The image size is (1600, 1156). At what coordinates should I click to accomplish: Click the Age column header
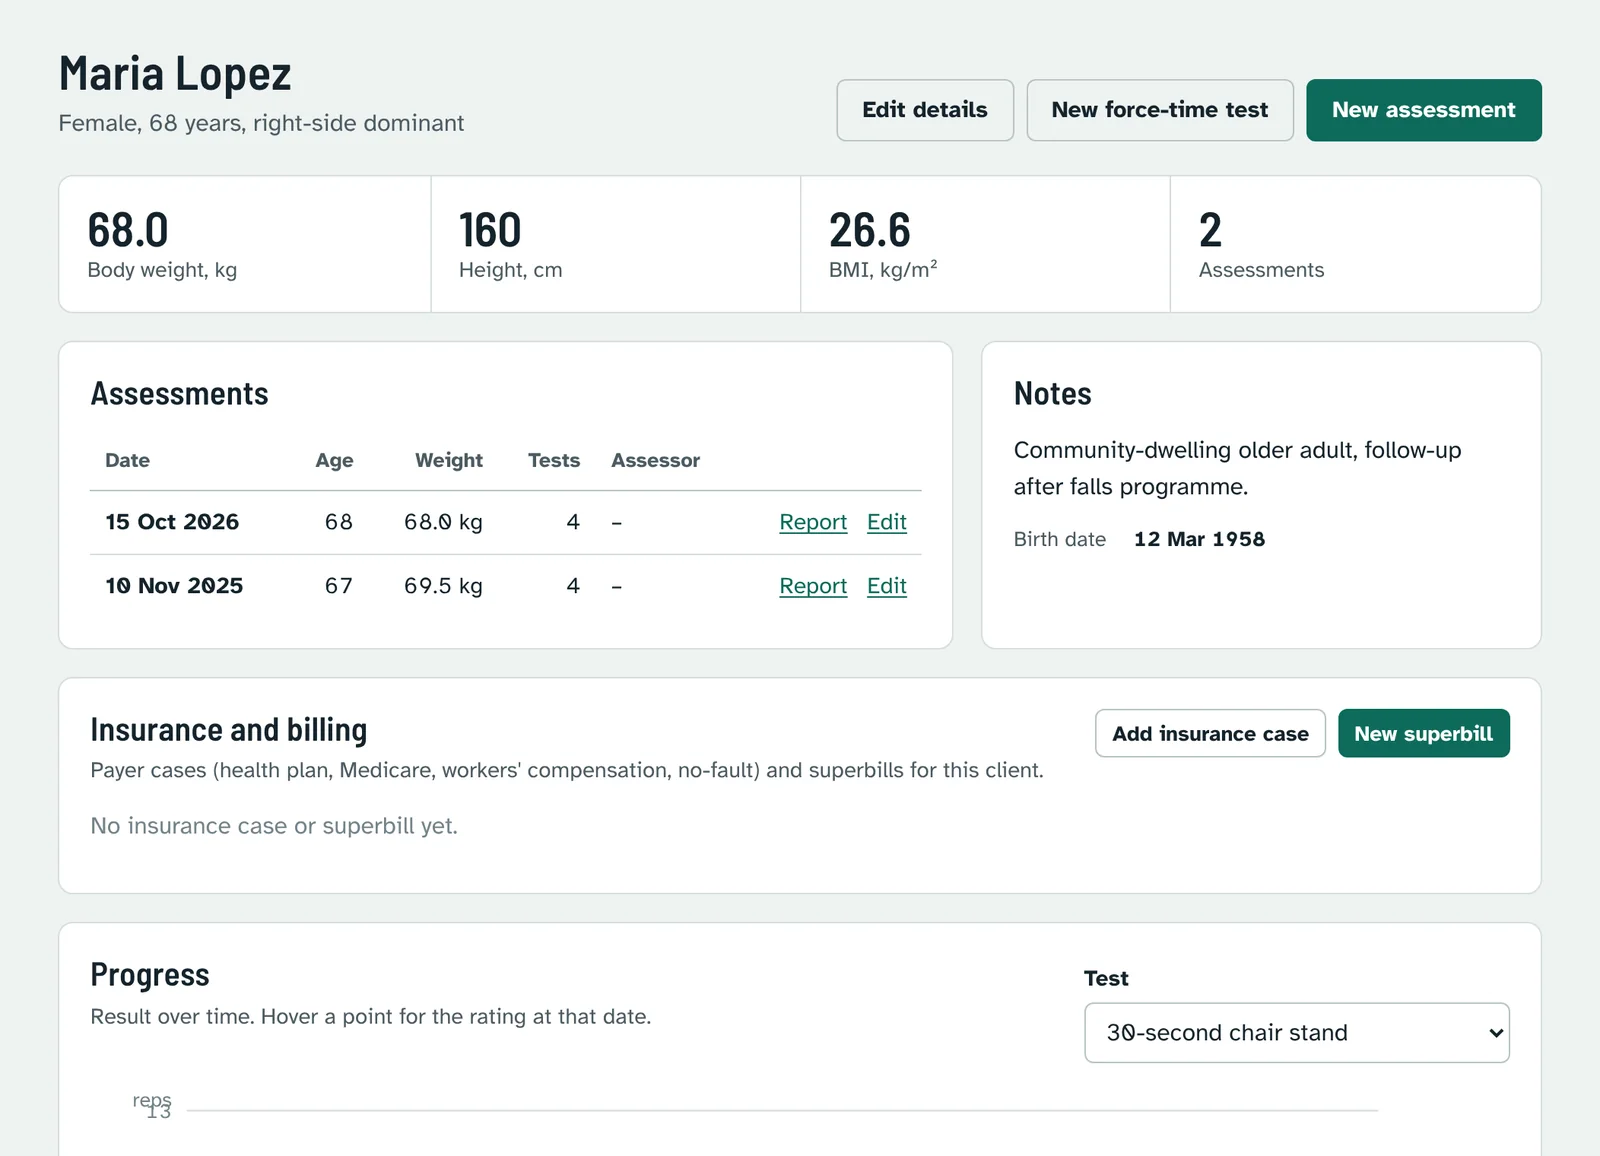(334, 460)
